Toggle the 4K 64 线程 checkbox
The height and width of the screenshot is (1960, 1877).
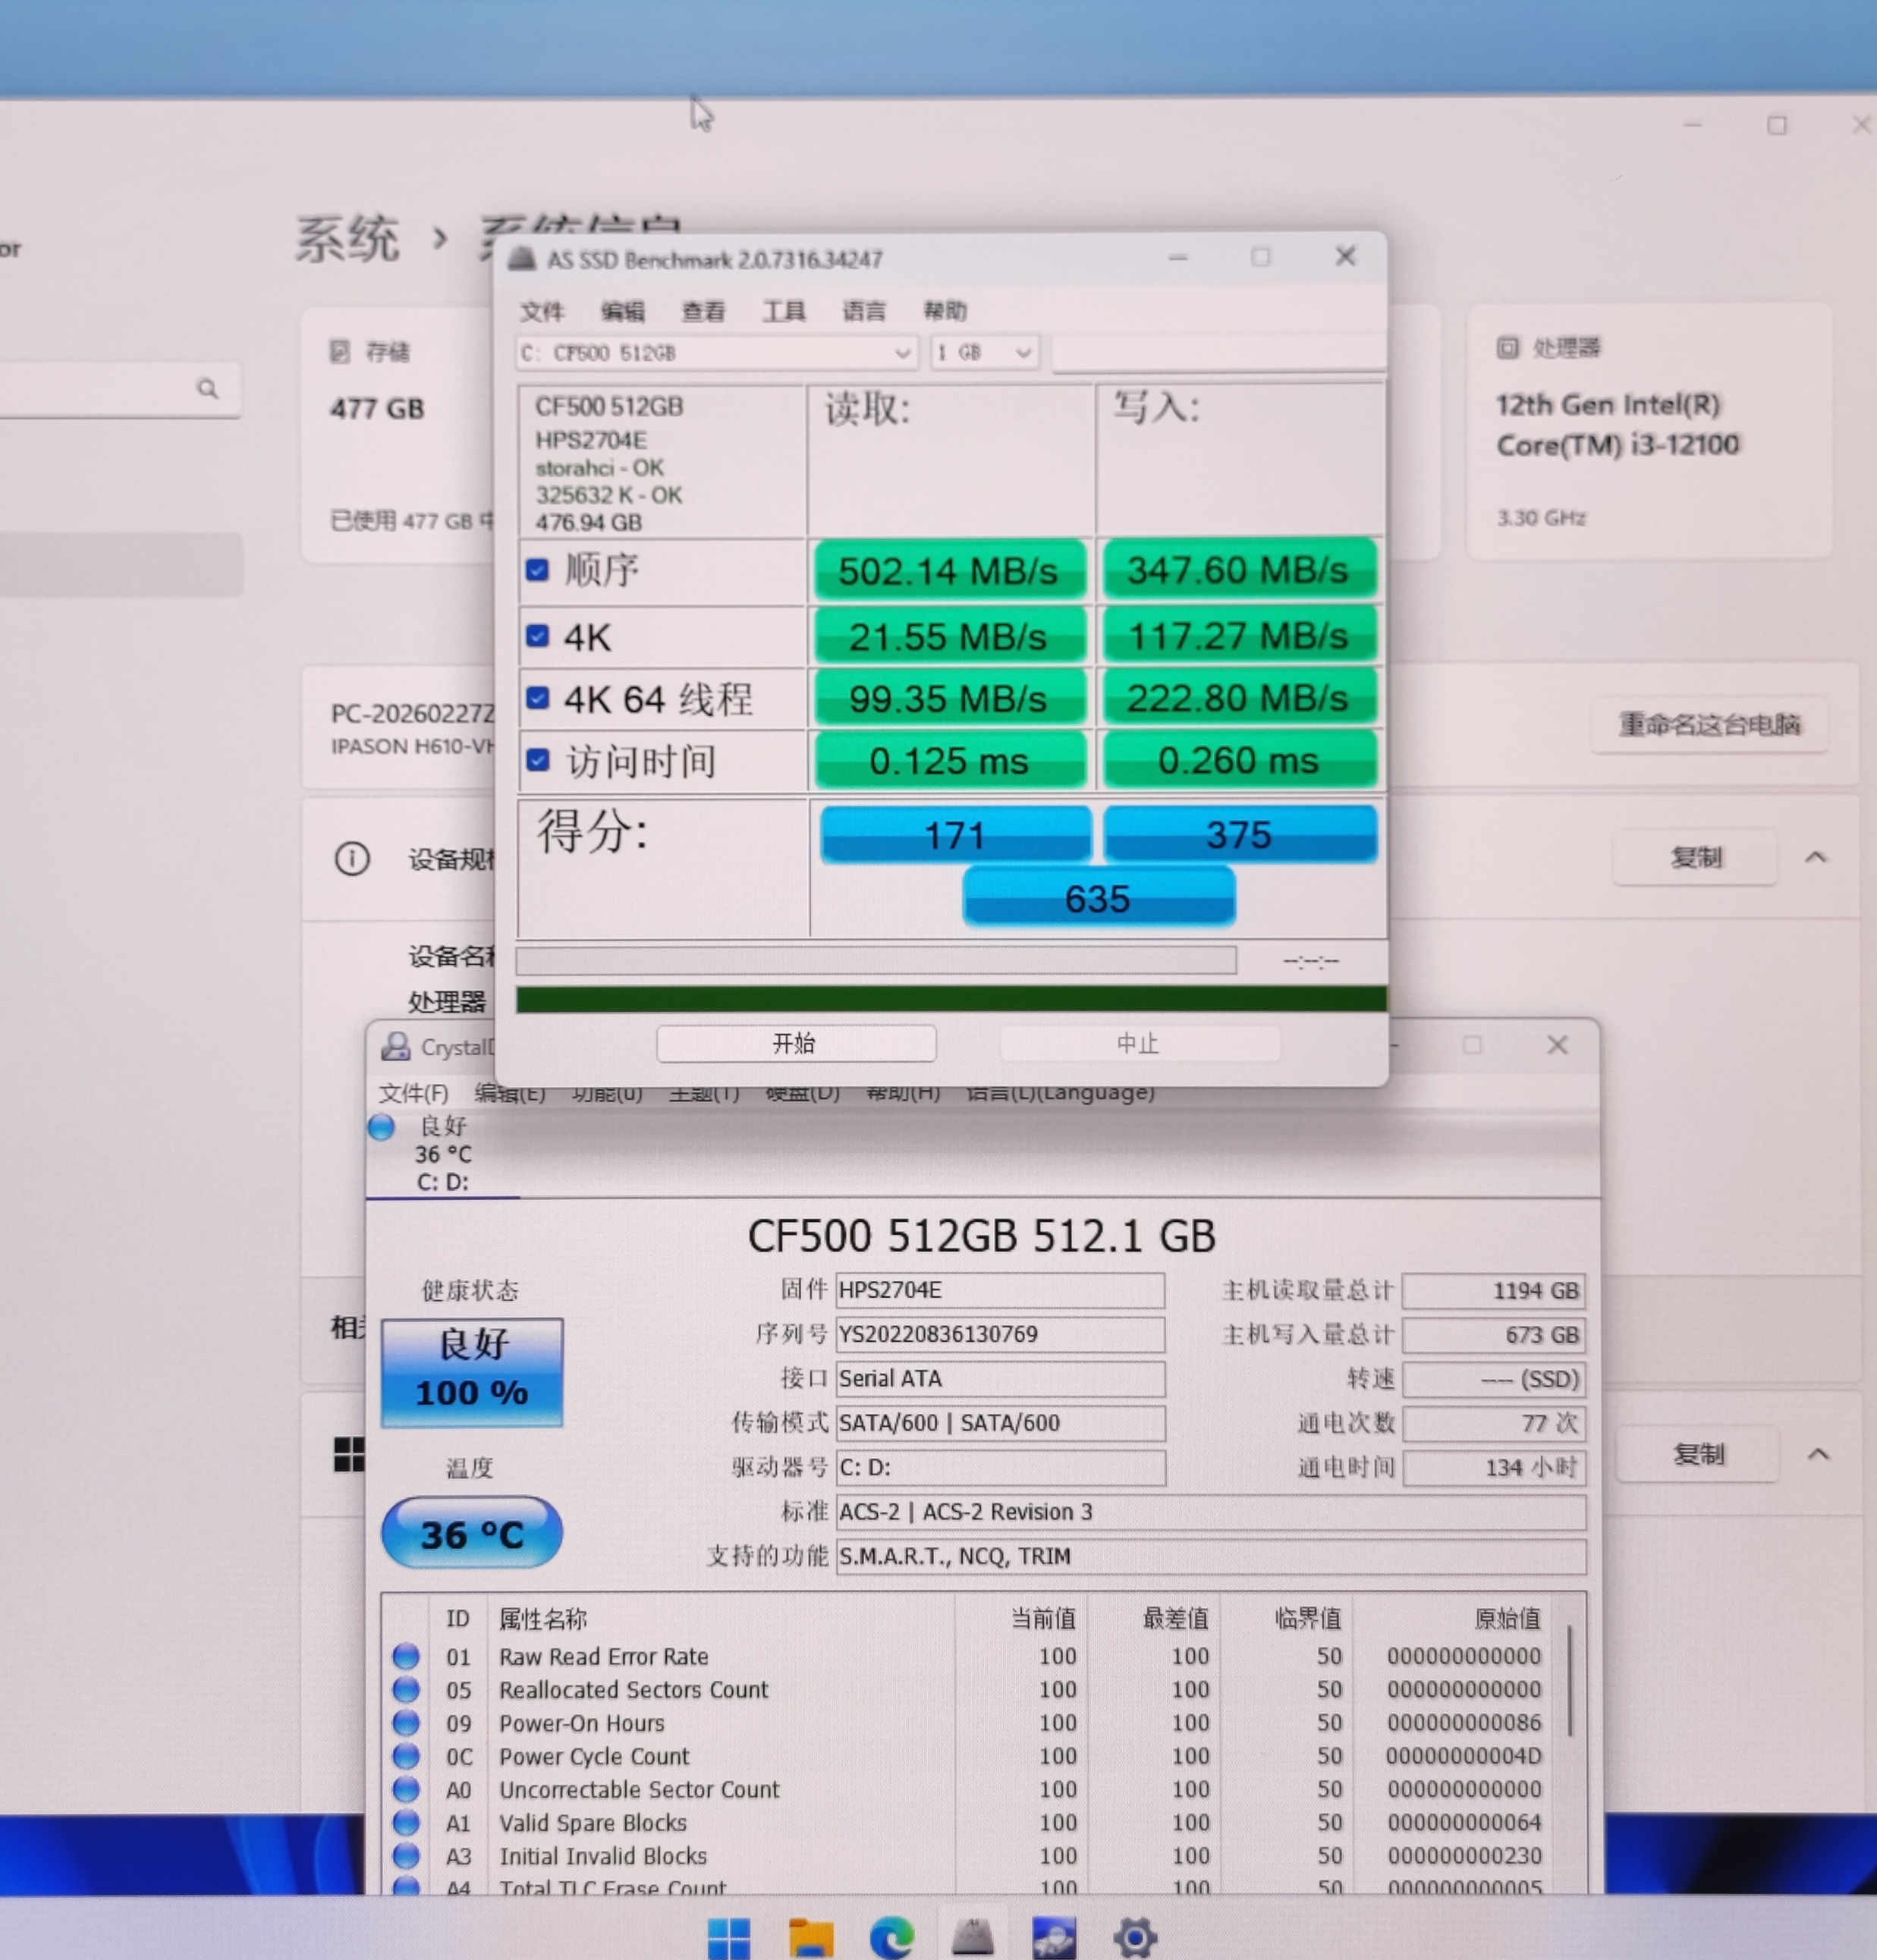click(537, 697)
